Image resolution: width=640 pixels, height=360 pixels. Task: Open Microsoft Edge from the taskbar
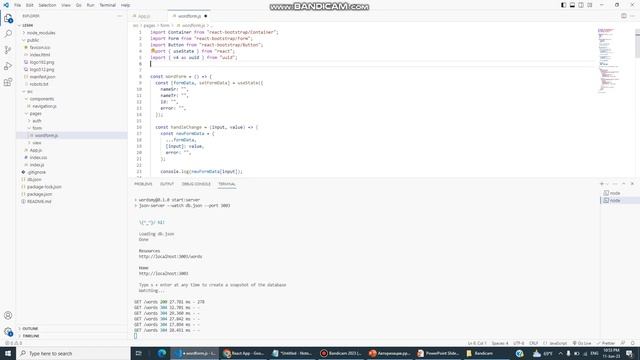coord(162,353)
